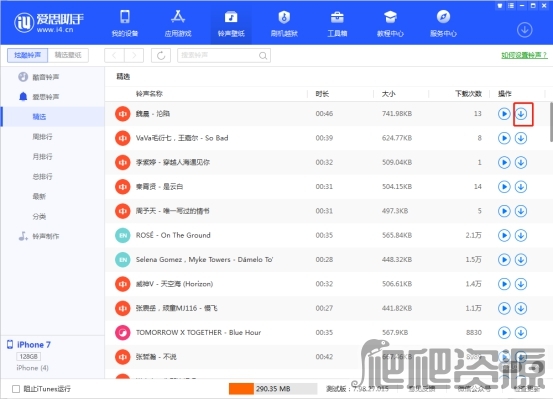
Task: Play the 497.3KB ringtone
Action: [x=504, y=211]
